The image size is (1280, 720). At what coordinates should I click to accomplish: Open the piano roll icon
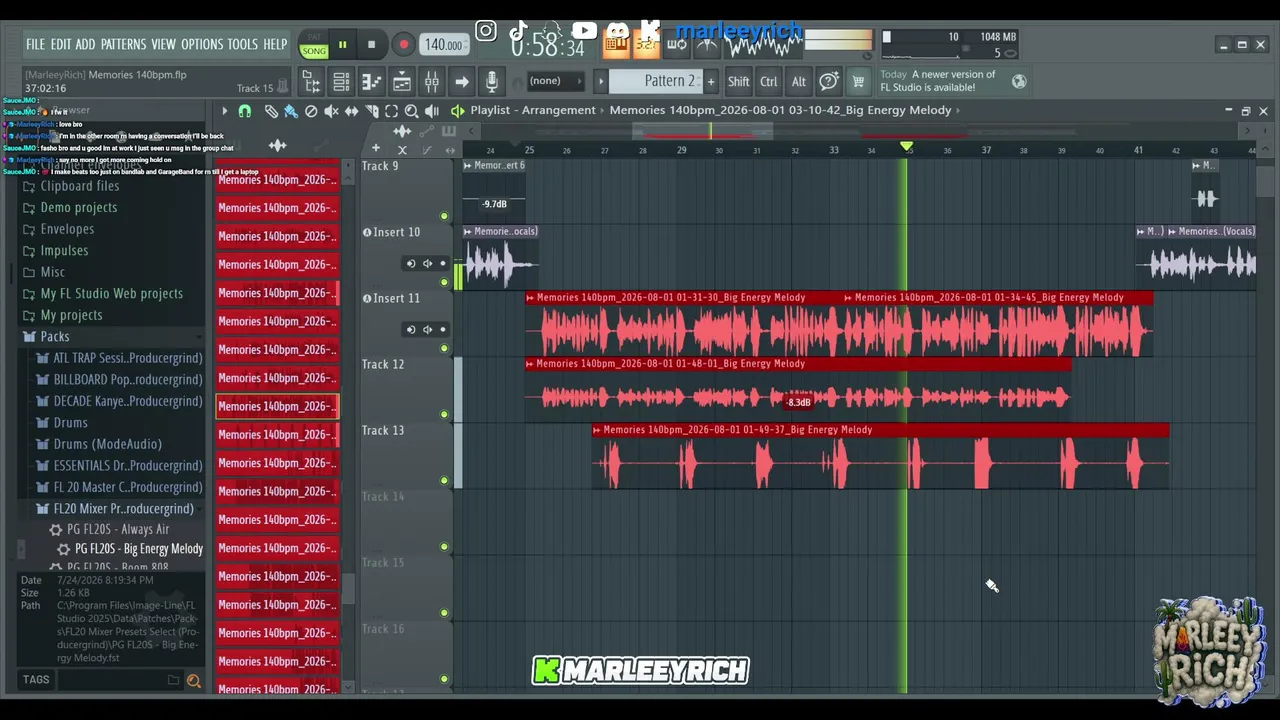[371, 81]
